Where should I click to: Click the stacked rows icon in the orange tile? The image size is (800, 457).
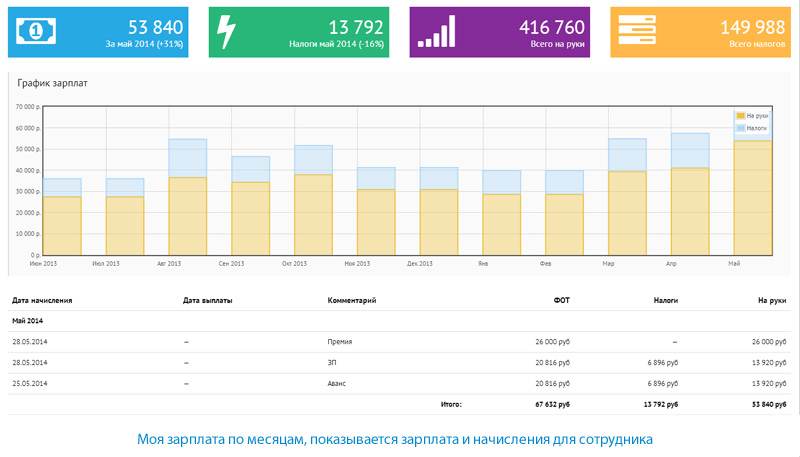point(638,32)
